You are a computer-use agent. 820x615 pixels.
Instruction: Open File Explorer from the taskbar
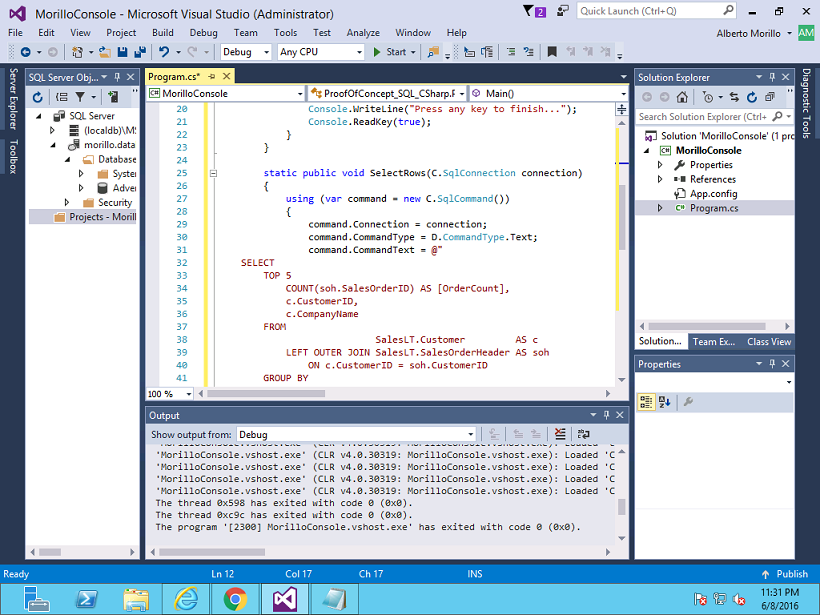click(x=136, y=599)
